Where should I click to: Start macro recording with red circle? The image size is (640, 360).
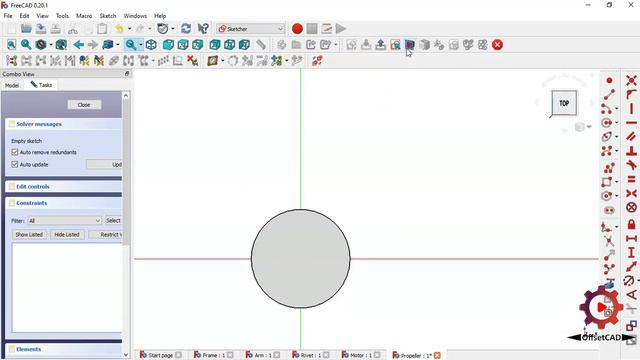pyautogui.click(x=297, y=29)
